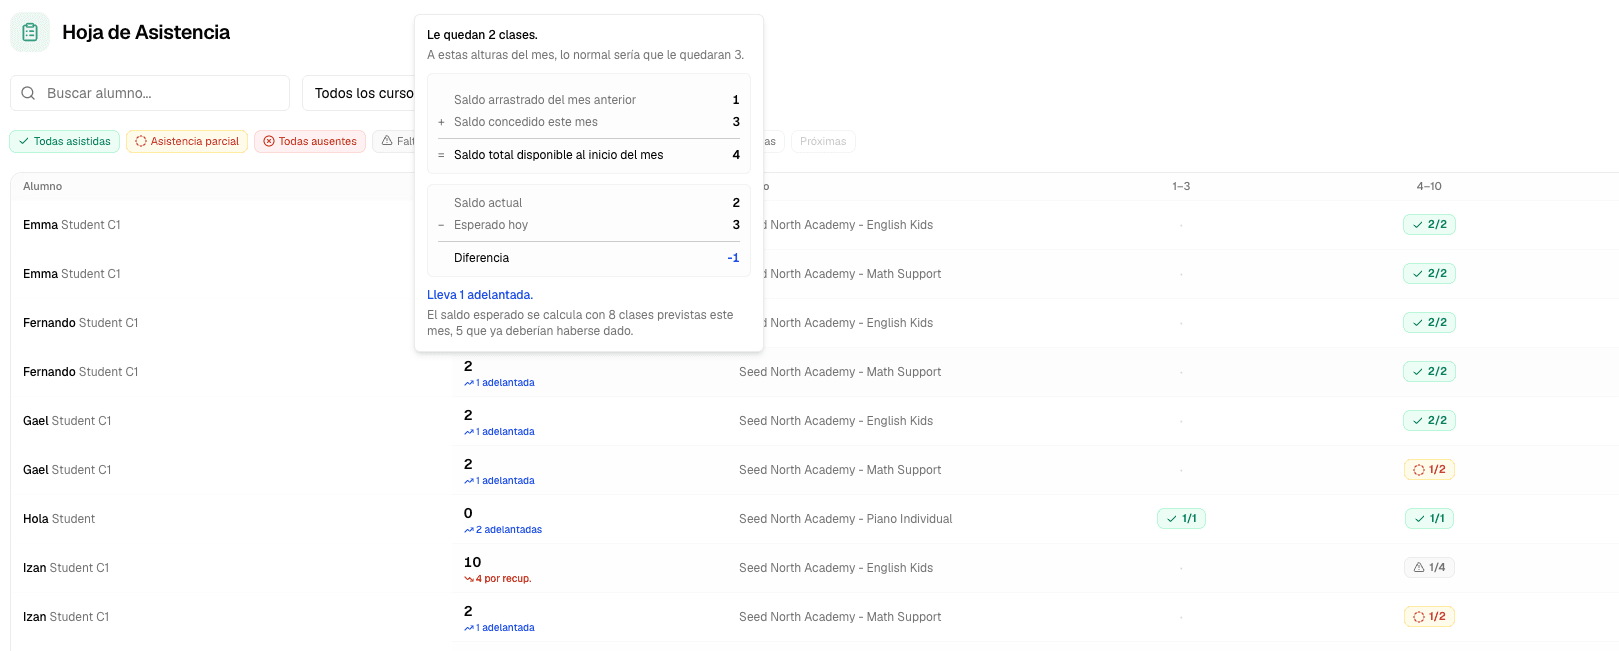Click the 4–10 week column header
This screenshot has height=651, width=1619.
click(x=1429, y=186)
